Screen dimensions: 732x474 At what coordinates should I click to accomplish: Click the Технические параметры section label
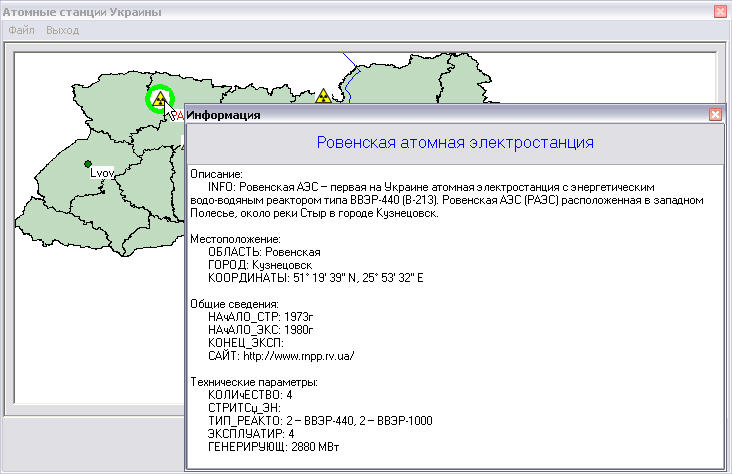[254, 382]
